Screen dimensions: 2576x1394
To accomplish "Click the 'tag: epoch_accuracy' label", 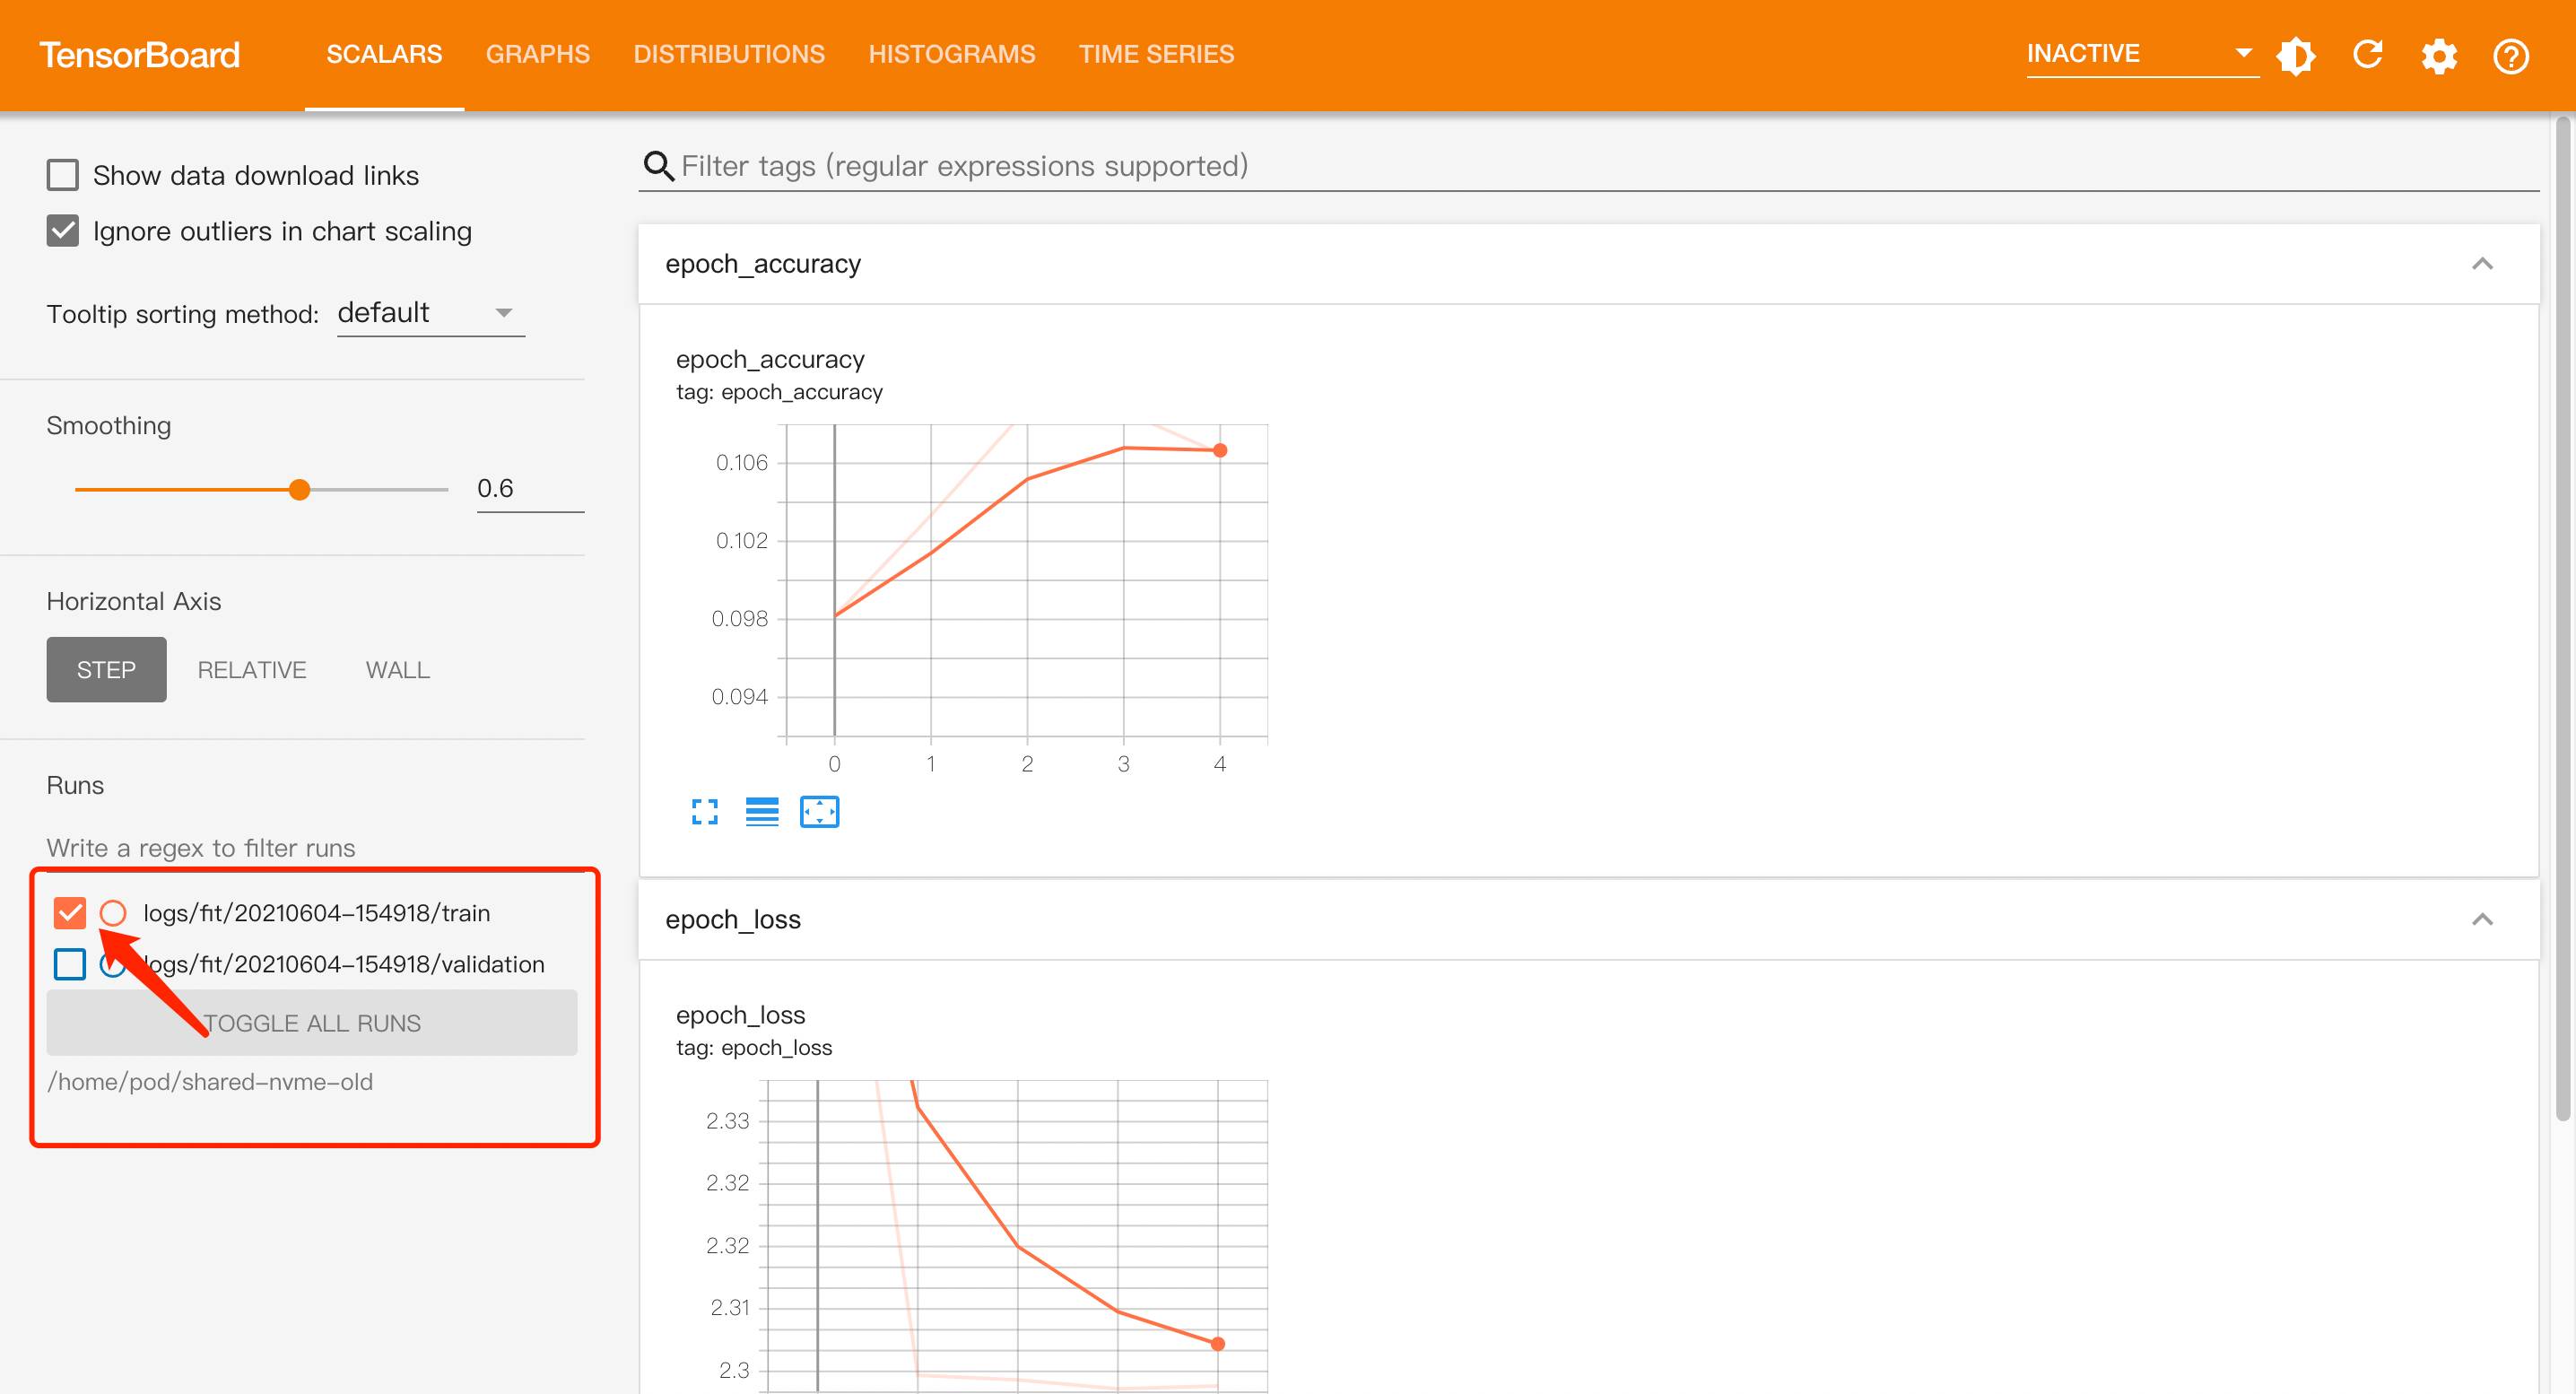I will (779, 392).
